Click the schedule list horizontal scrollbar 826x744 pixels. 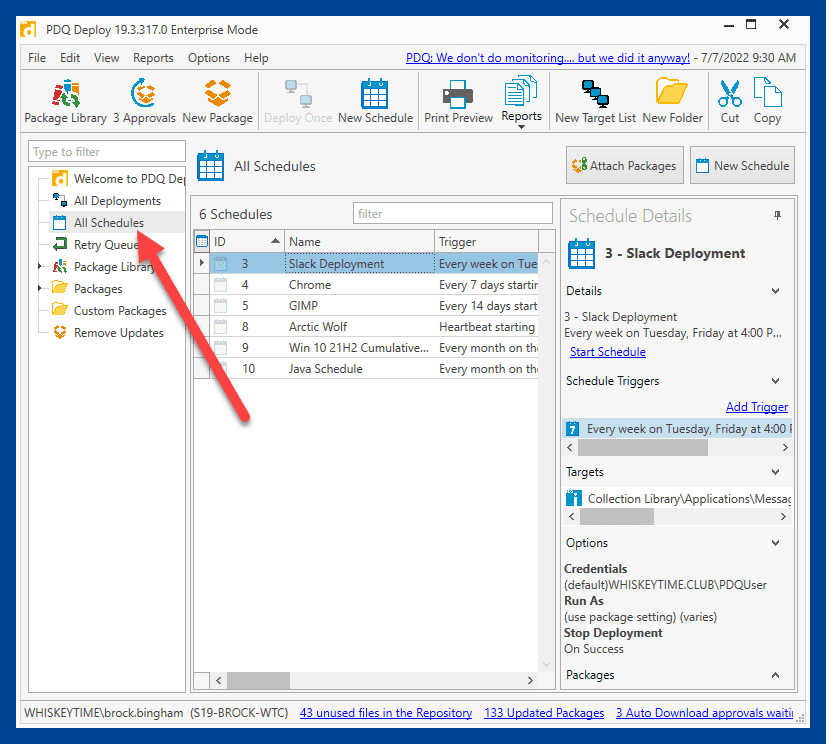[374, 680]
